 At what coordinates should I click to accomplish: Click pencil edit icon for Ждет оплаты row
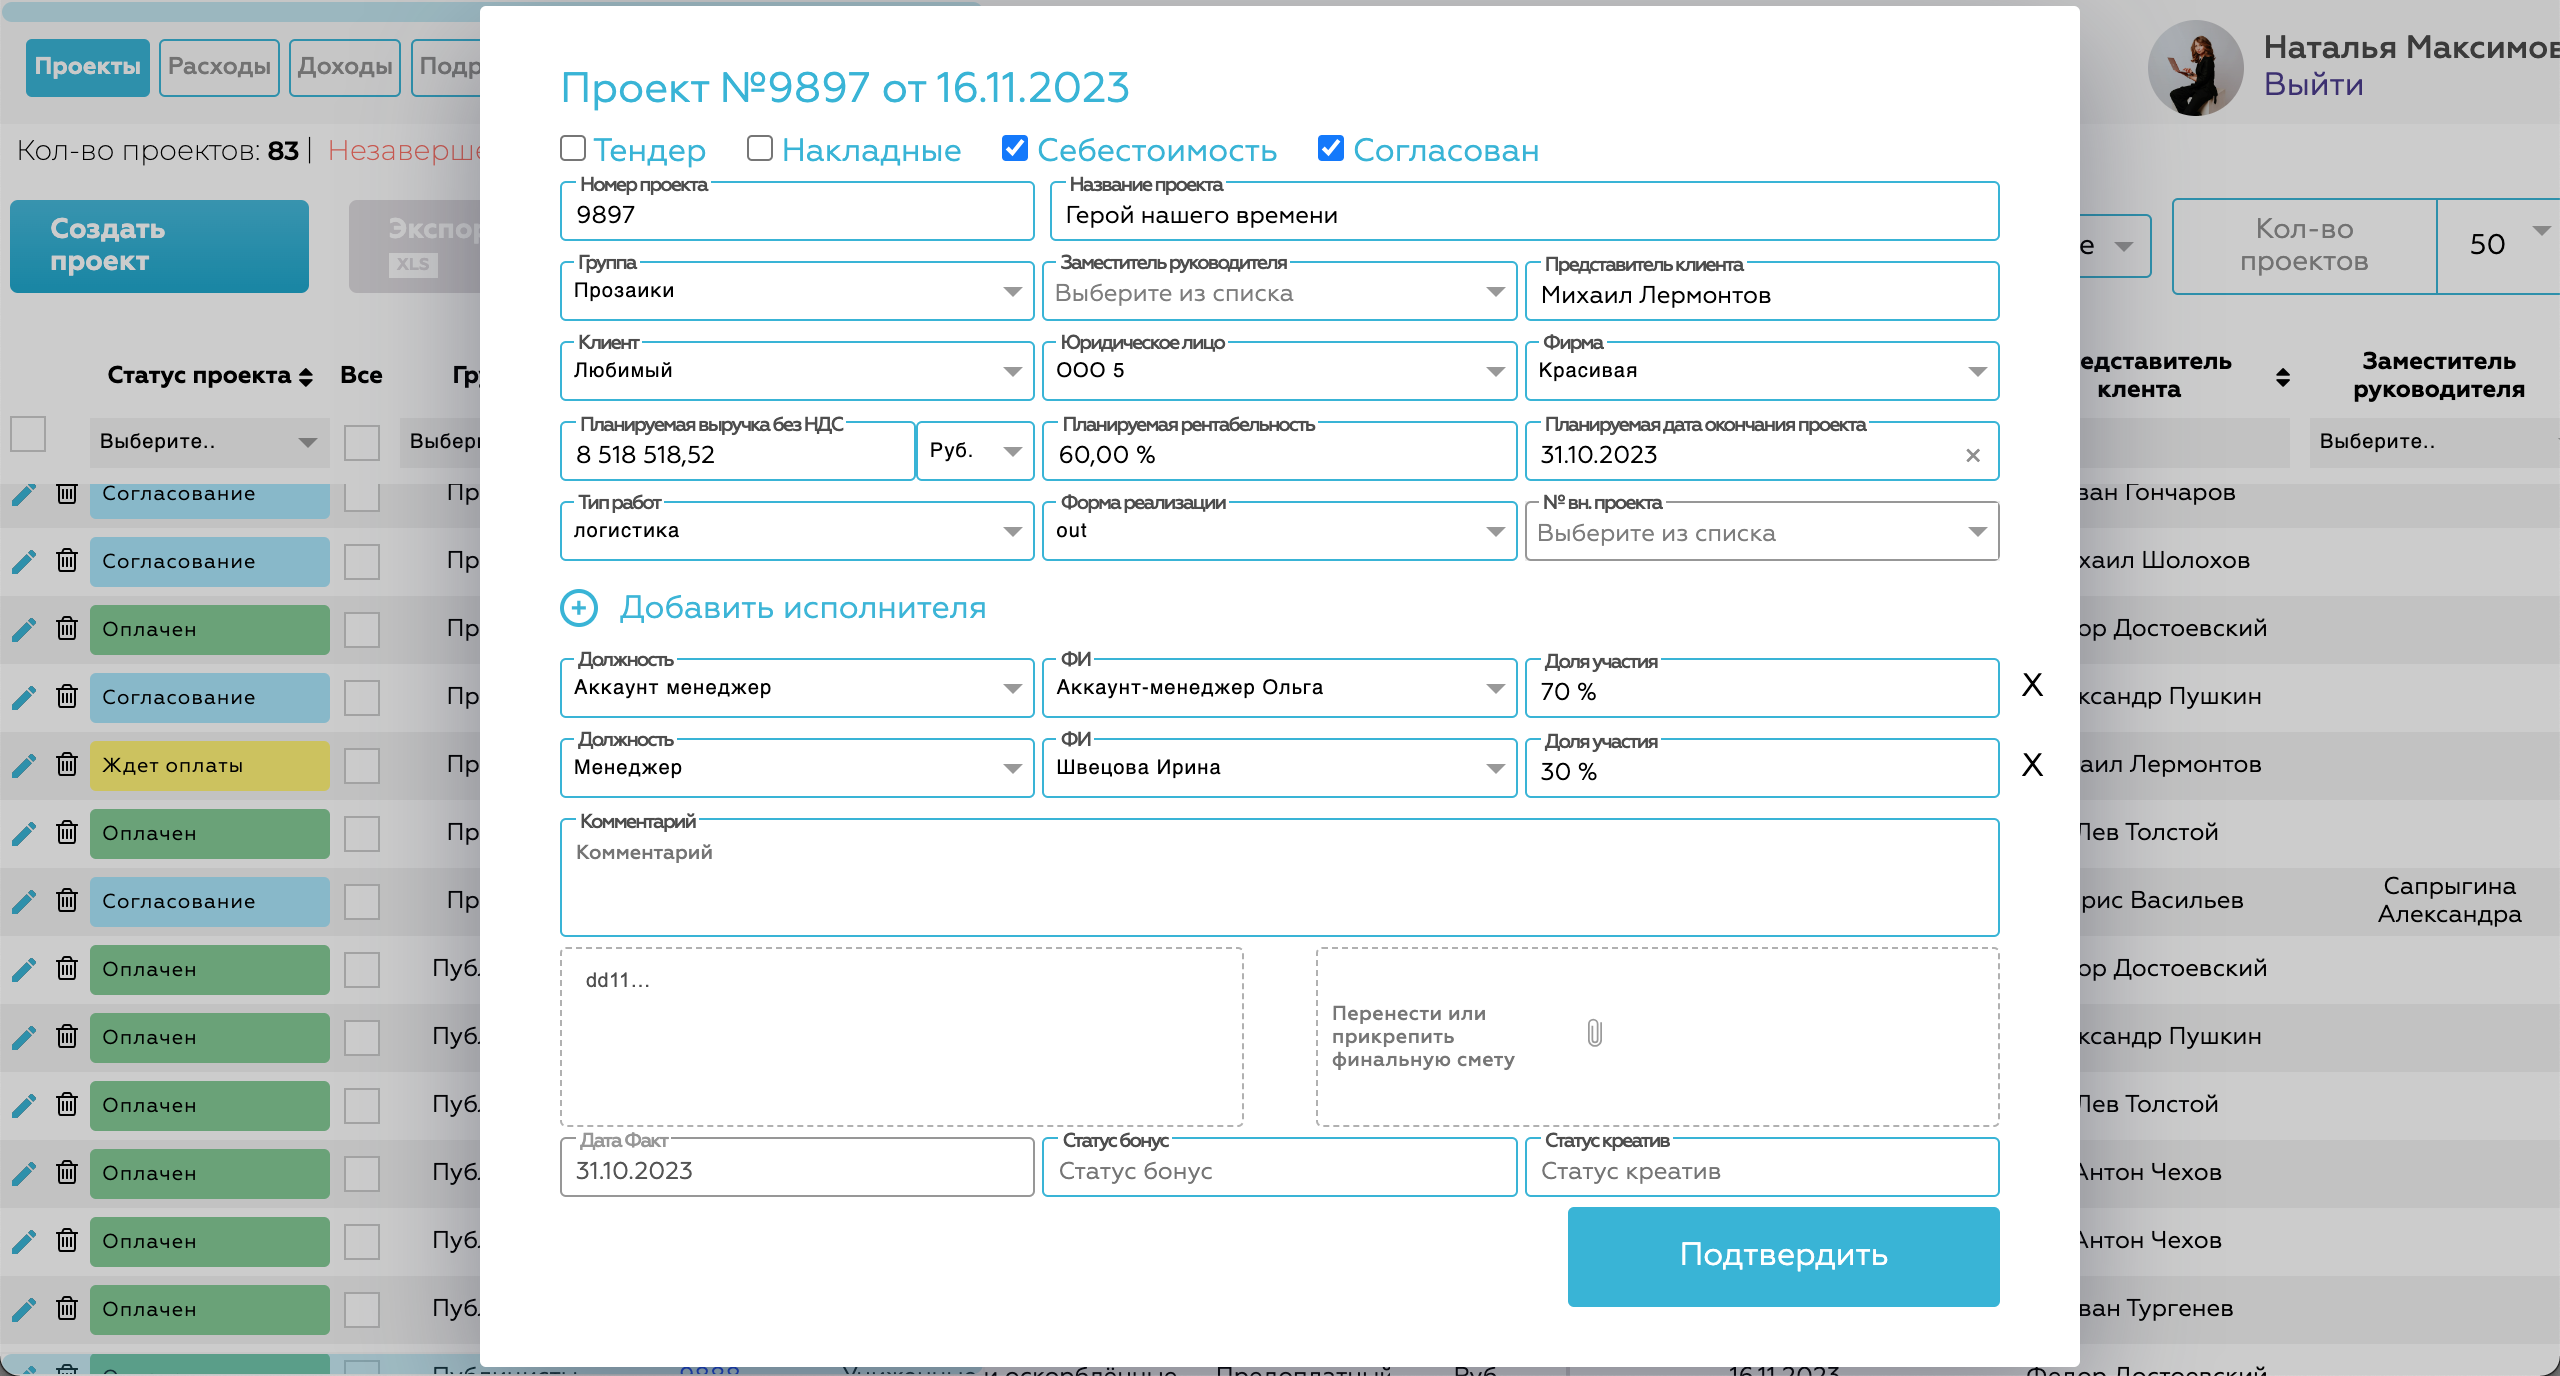click(x=24, y=765)
